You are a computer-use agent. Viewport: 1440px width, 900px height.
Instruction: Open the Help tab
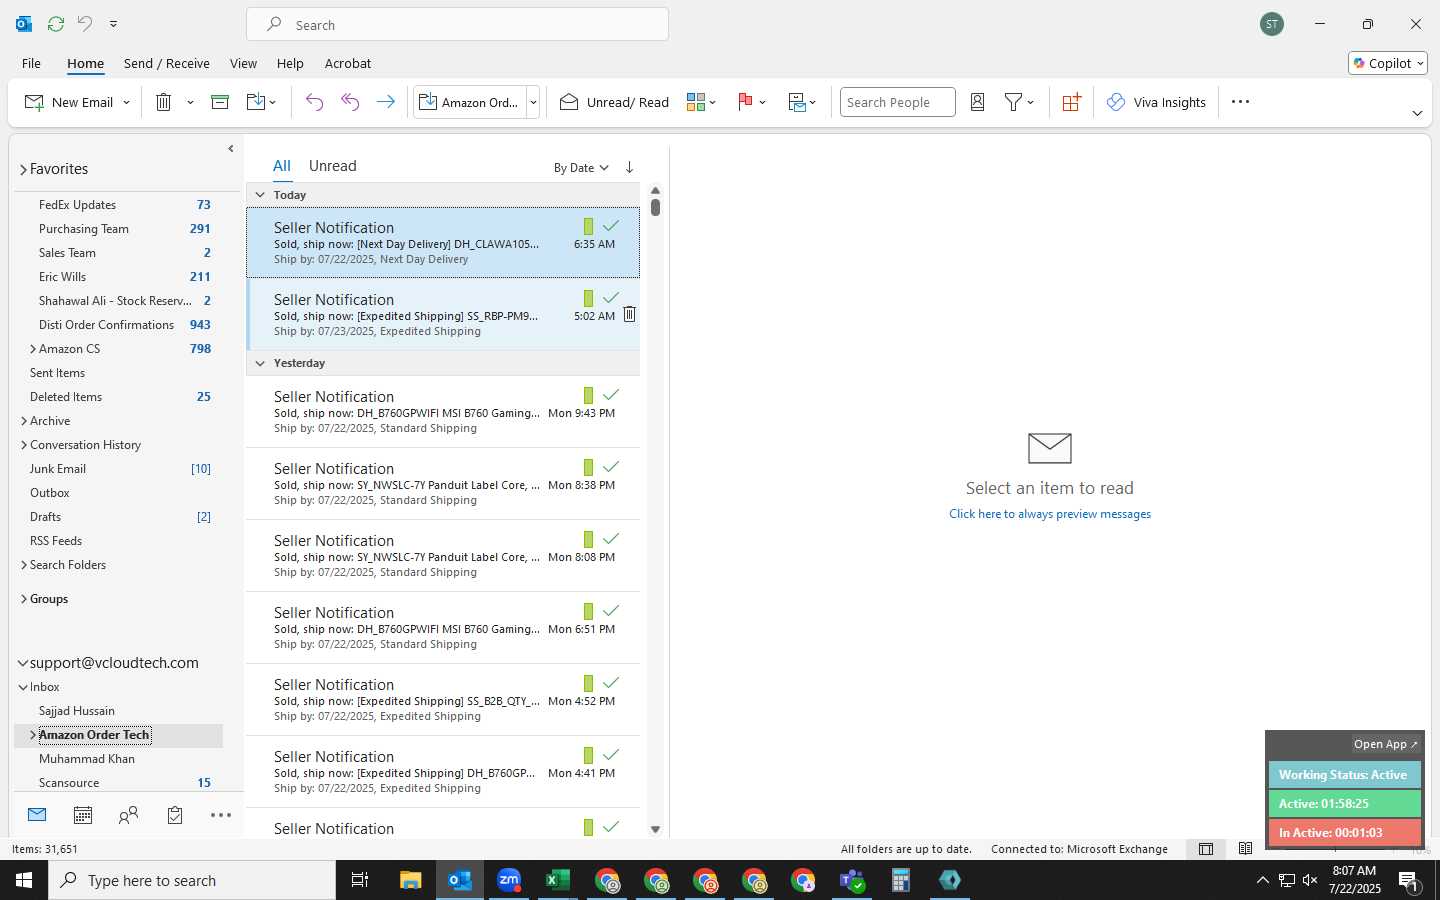290,63
